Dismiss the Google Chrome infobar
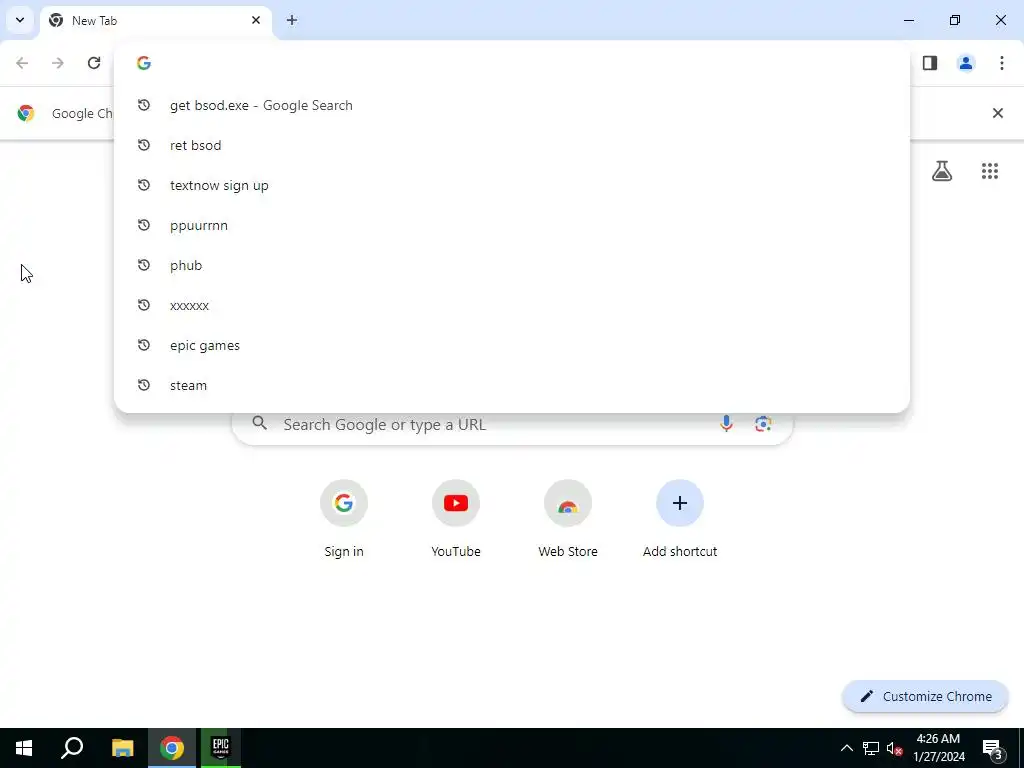The height and width of the screenshot is (768, 1024). coord(998,113)
